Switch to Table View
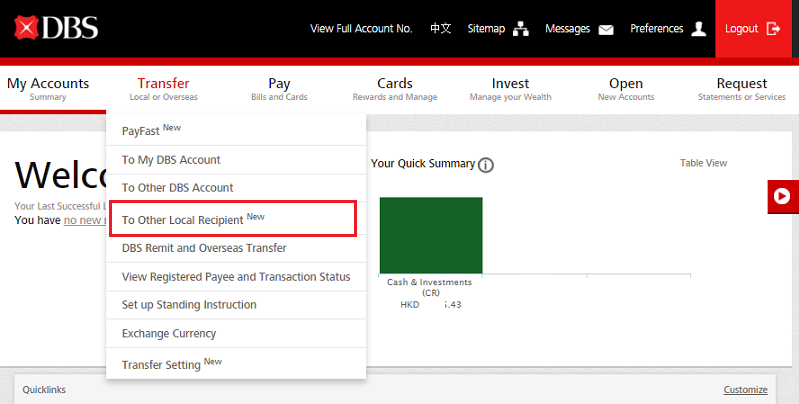This screenshot has height=404, width=799. [x=703, y=163]
